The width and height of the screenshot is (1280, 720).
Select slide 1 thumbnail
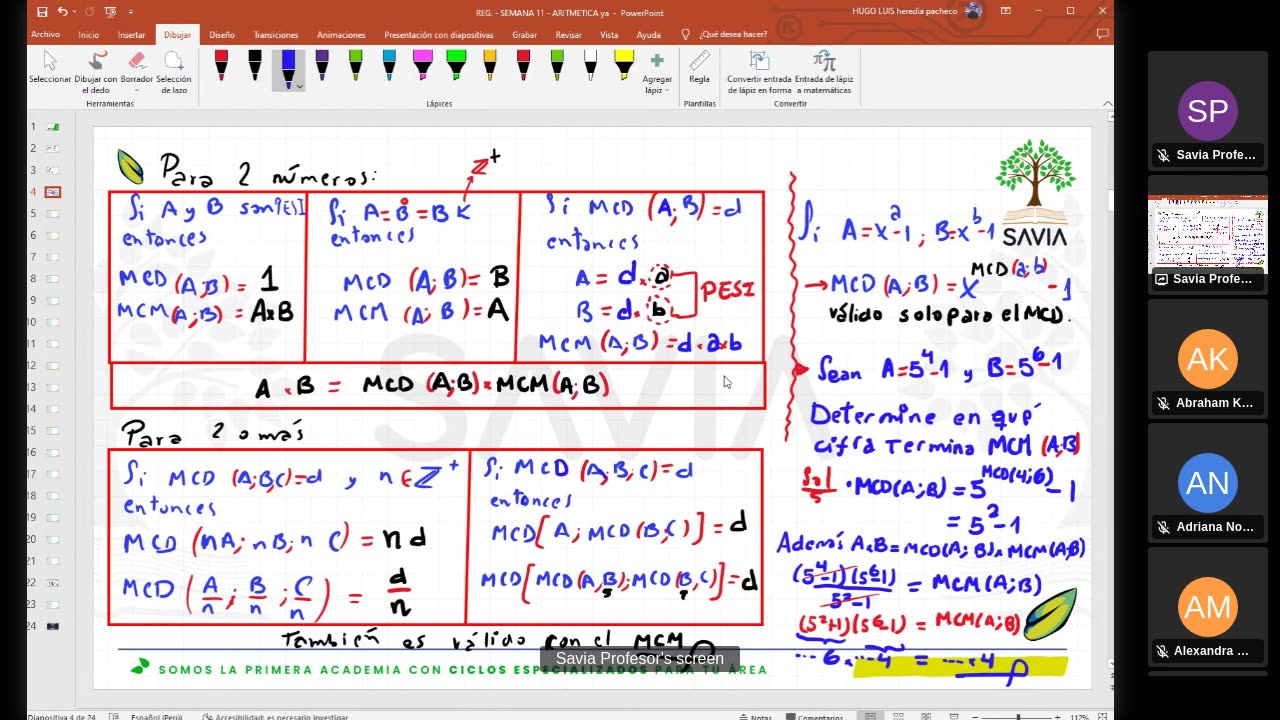pyautogui.click(x=52, y=127)
